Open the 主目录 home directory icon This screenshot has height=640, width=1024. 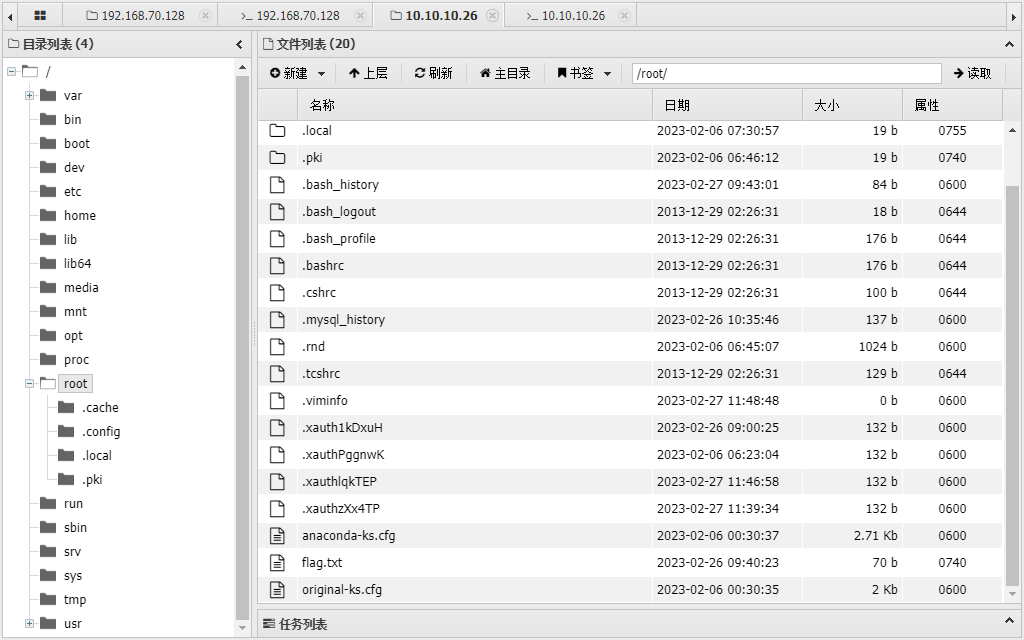click(x=486, y=72)
